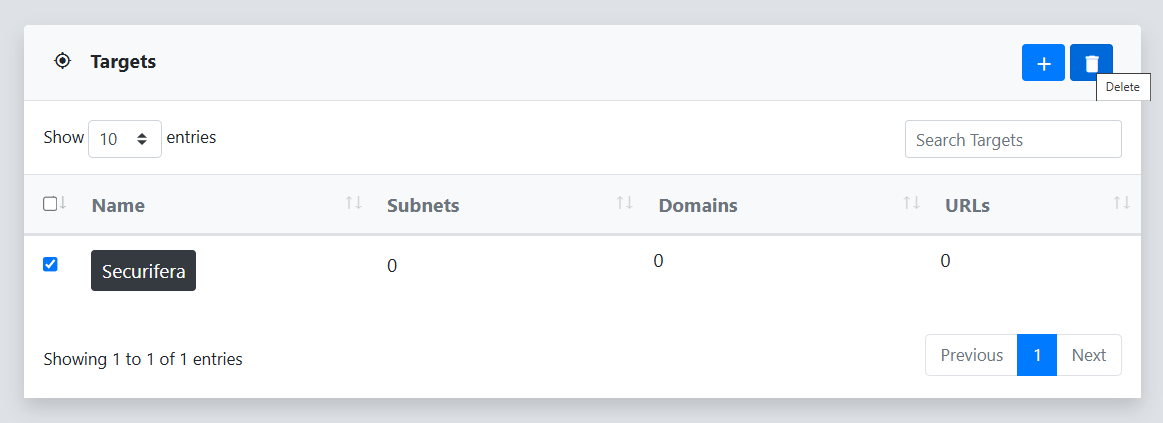Focus the Search Targets input field

[x=1013, y=140]
